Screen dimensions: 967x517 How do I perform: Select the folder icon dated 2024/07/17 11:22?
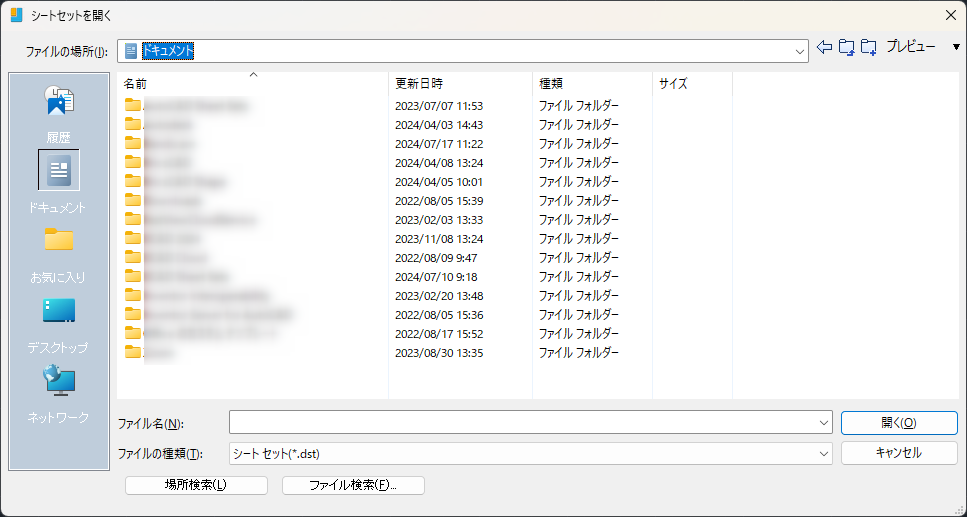[x=133, y=143]
